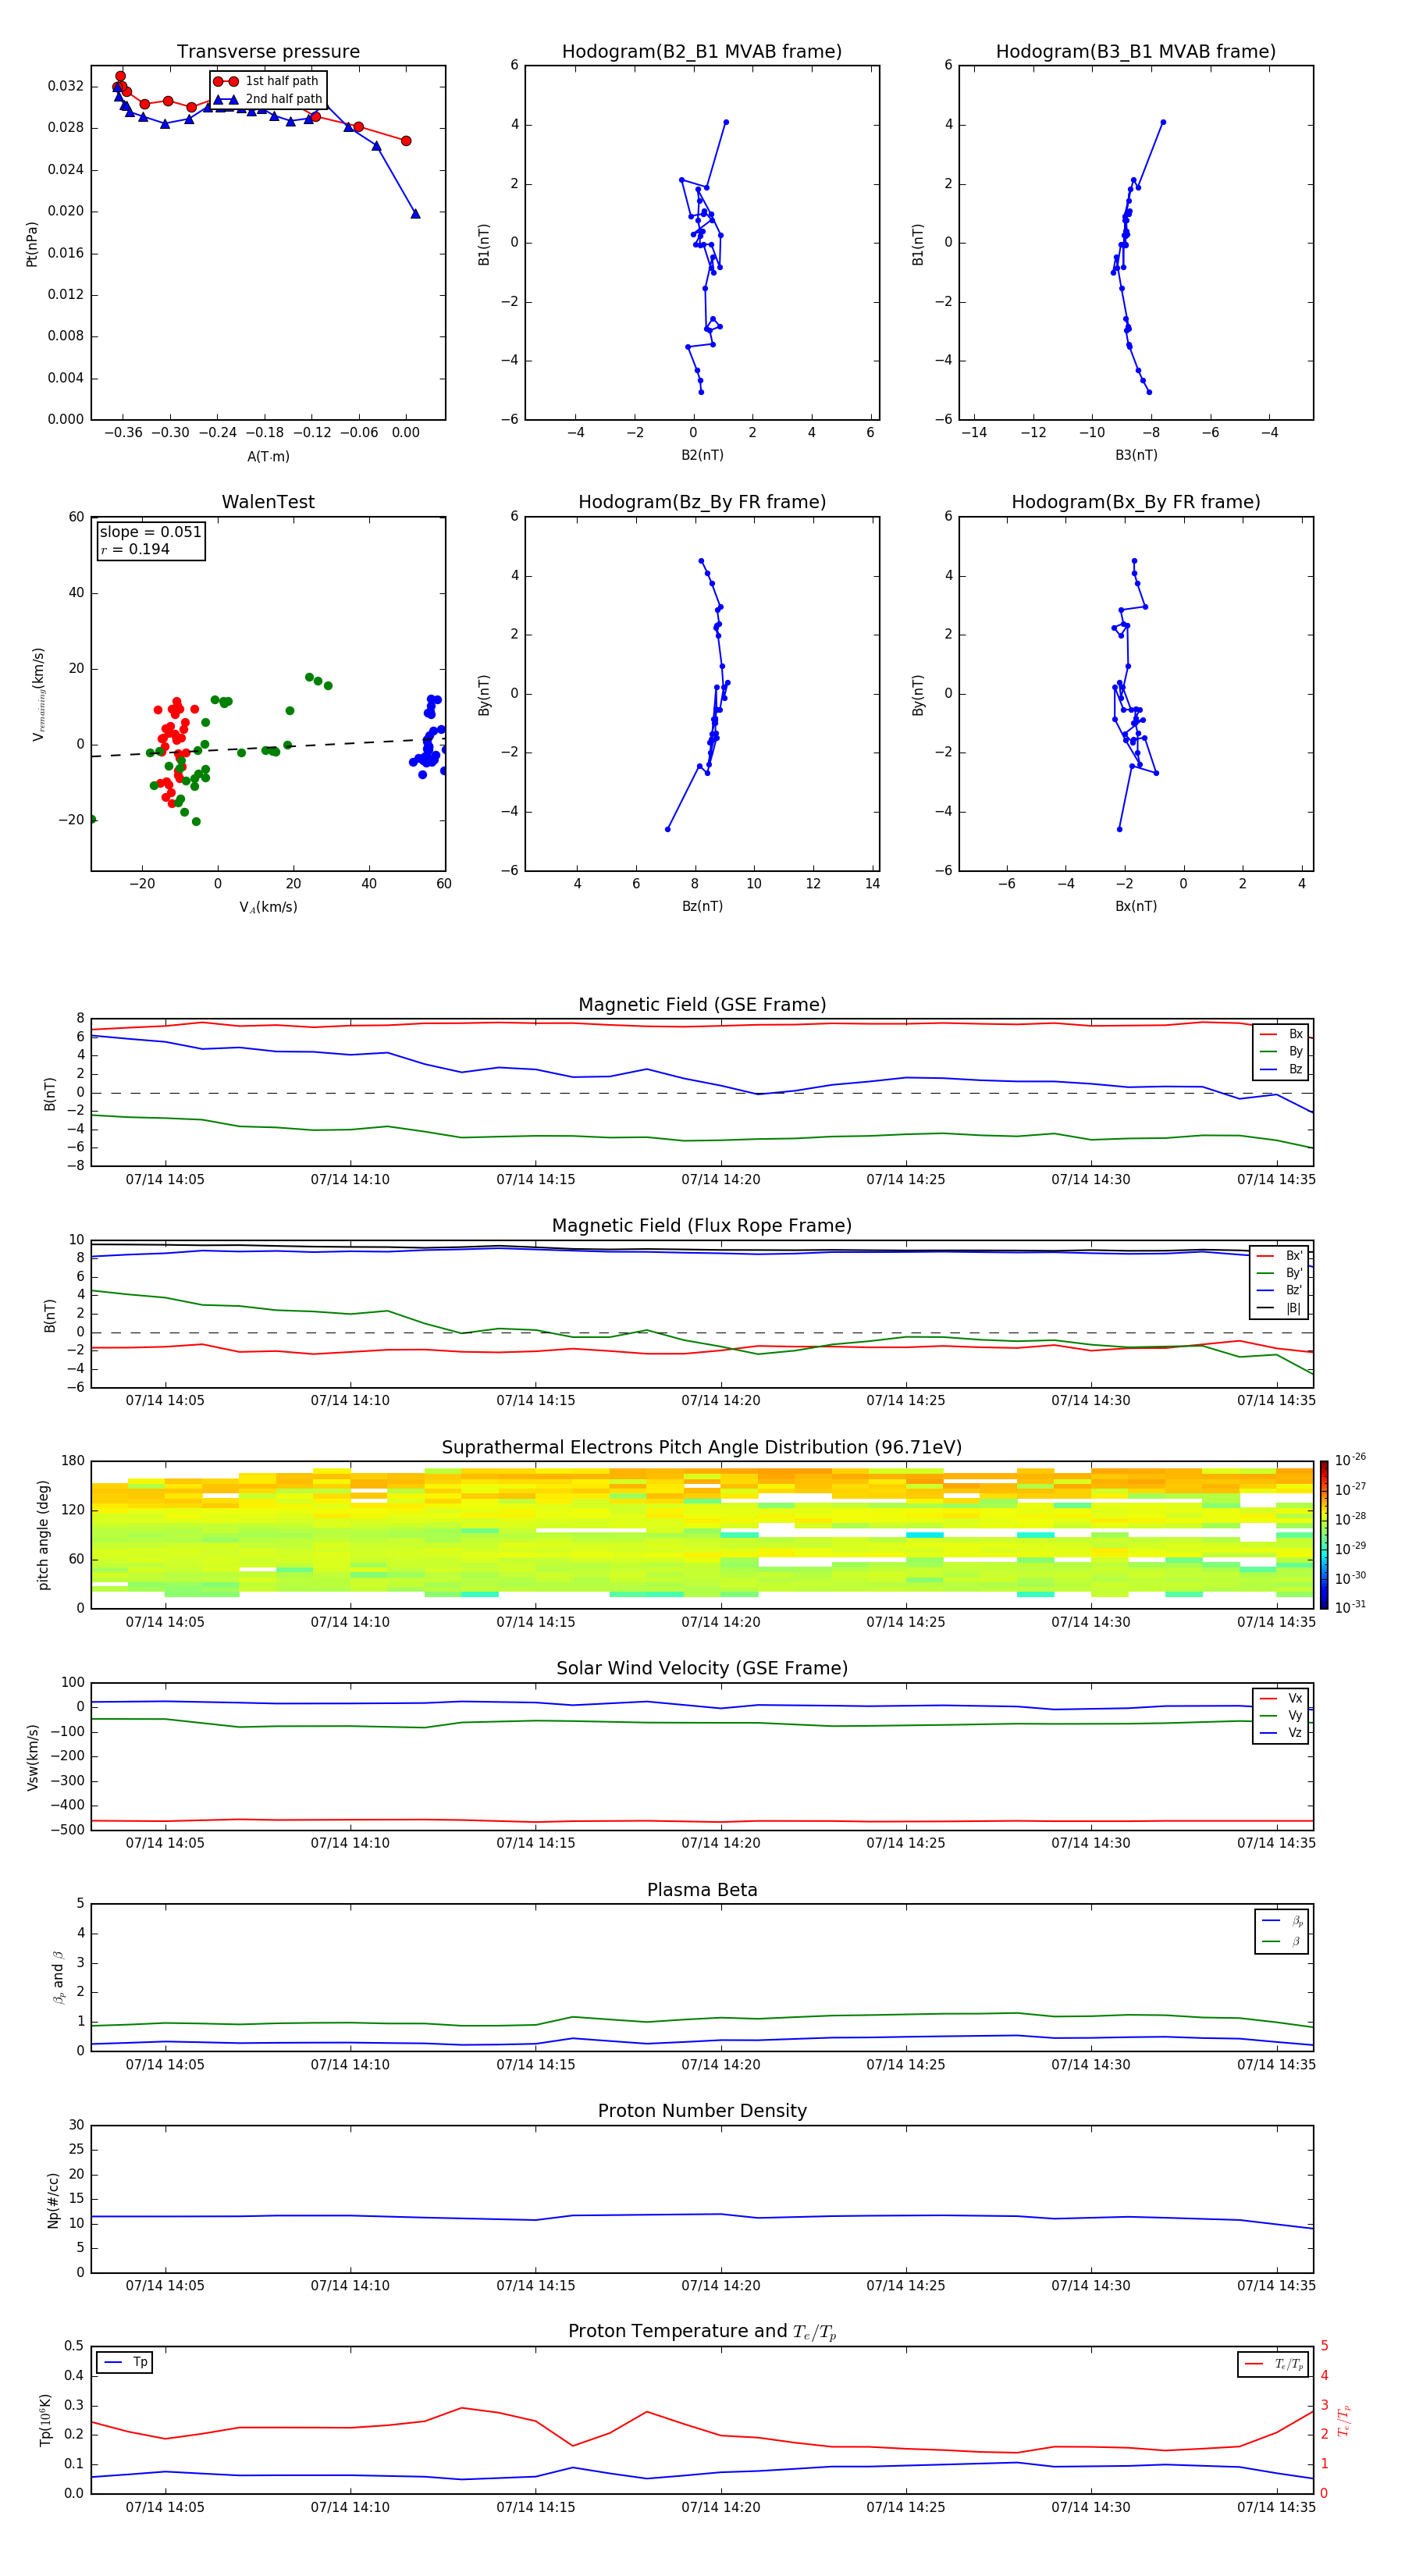
Task: Click the A(T·m) x-axis label
Action: click(x=268, y=457)
